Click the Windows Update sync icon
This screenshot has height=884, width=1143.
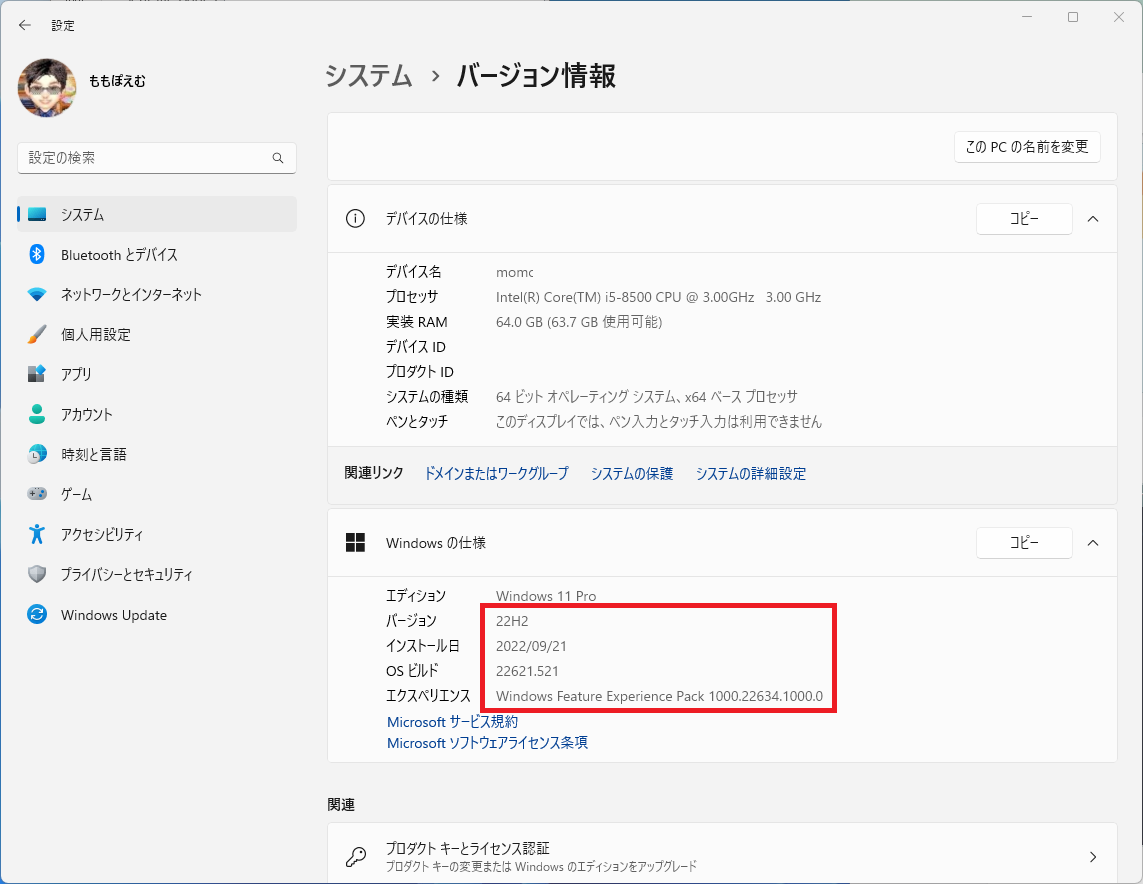pos(37,614)
